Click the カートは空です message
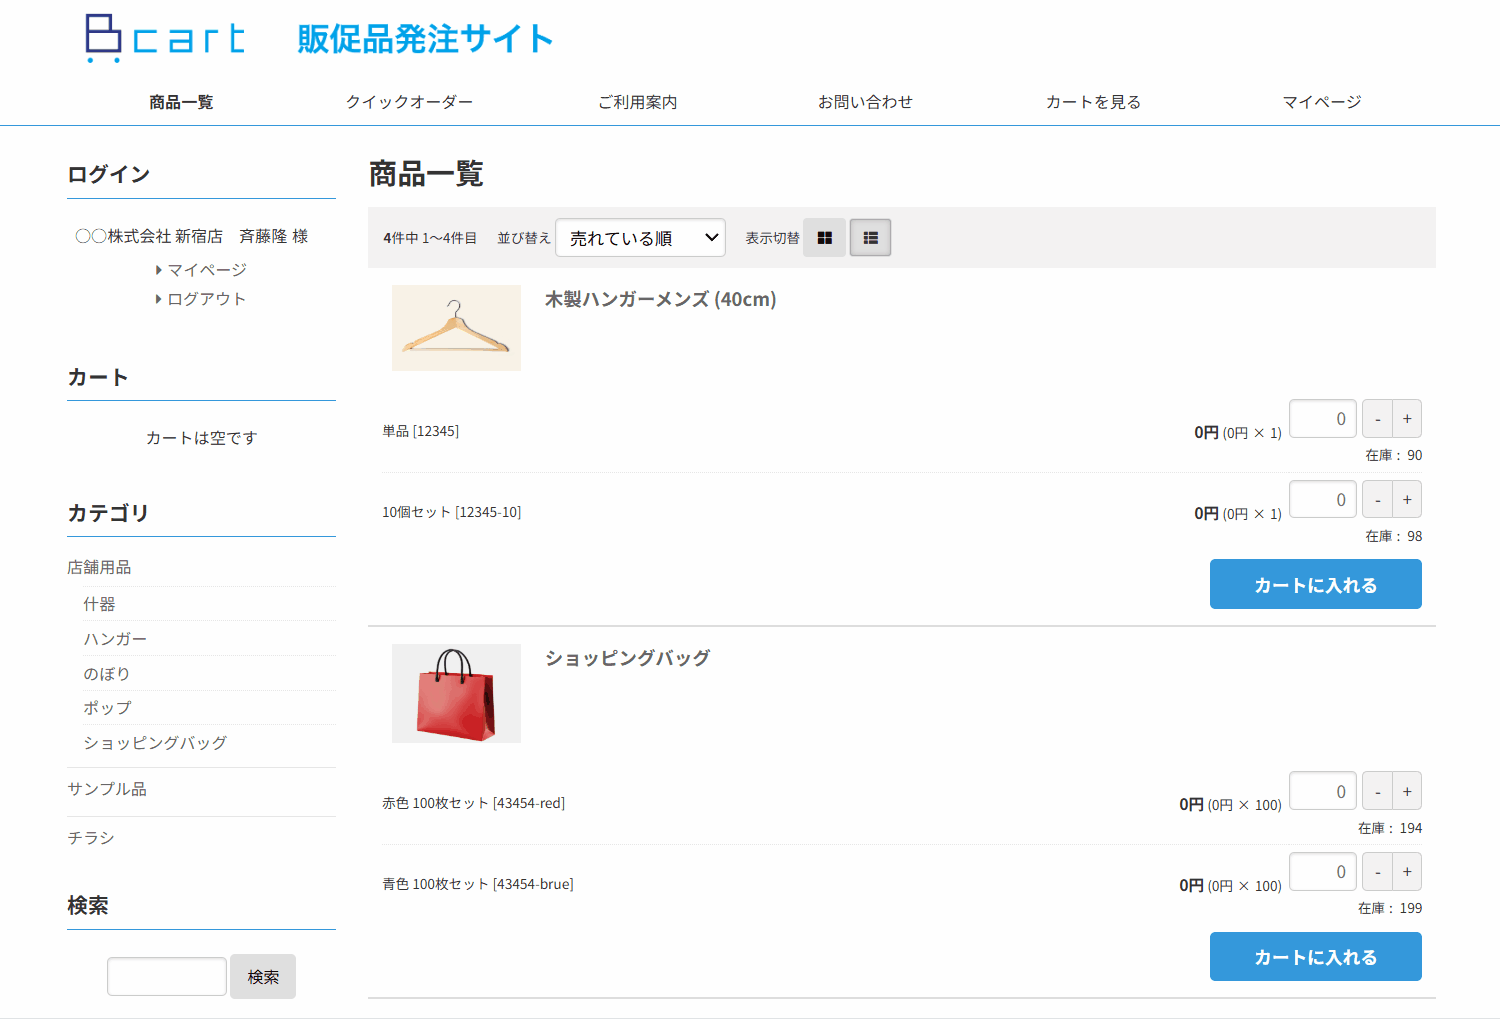The width and height of the screenshot is (1500, 1019). (x=202, y=438)
